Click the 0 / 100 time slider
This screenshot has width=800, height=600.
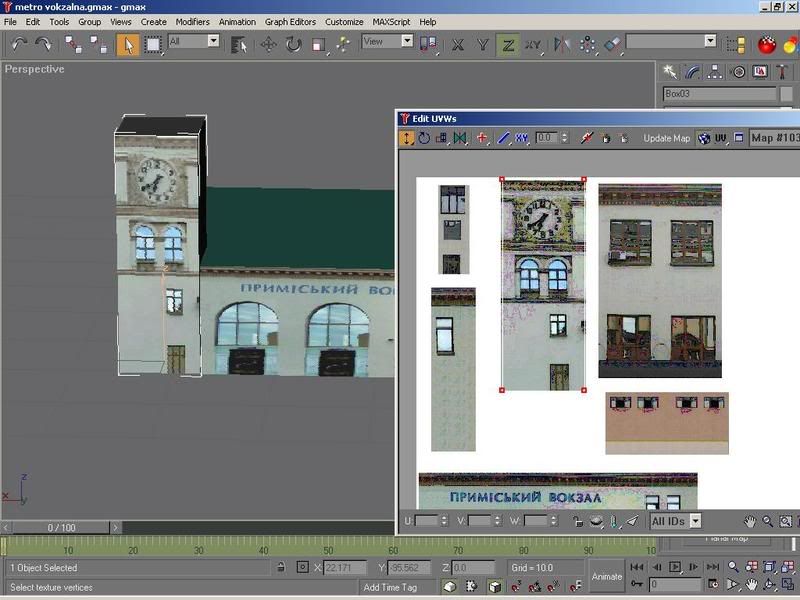[61, 527]
